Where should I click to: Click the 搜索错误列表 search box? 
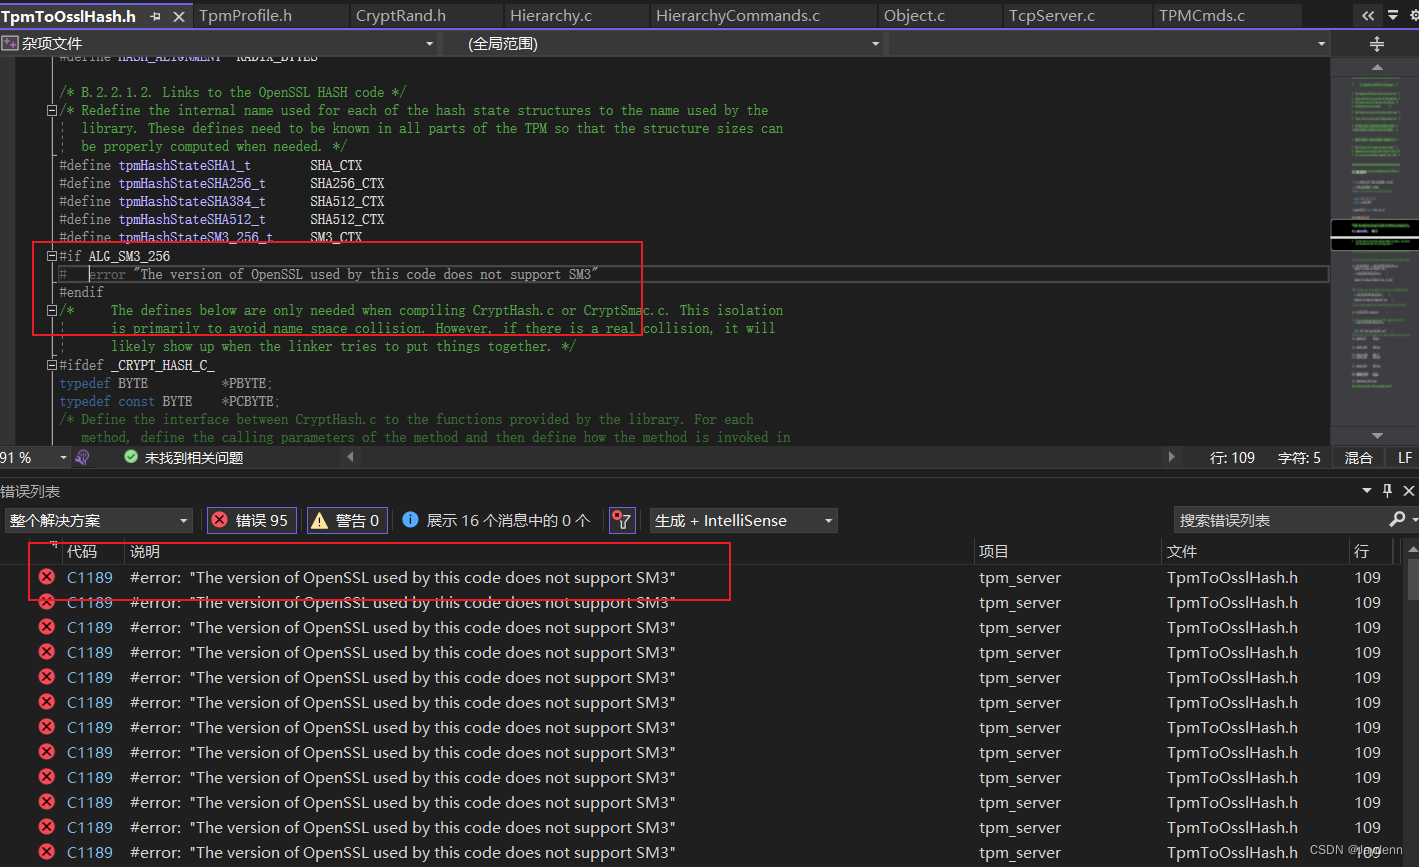pos(1281,520)
